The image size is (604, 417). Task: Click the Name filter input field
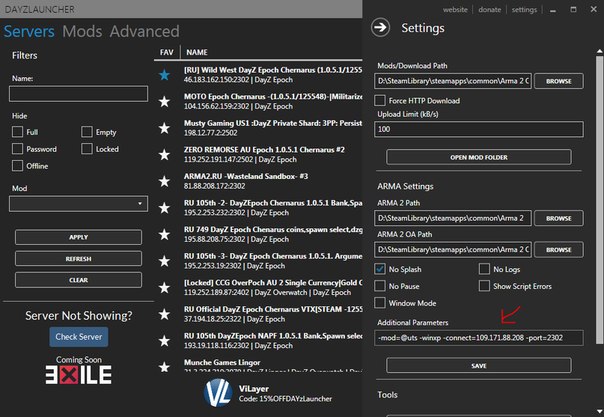[x=79, y=94]
